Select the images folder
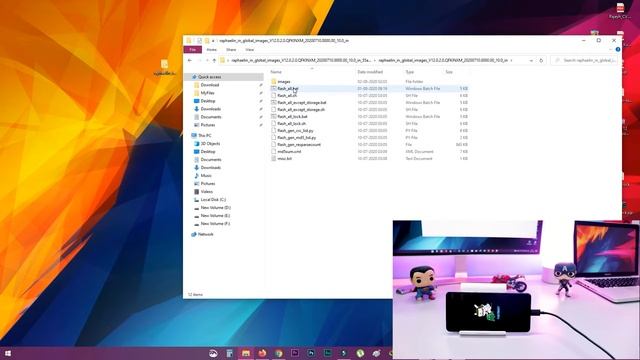The height and width of the screenshot is (360, 640). (x=284, y=82)
